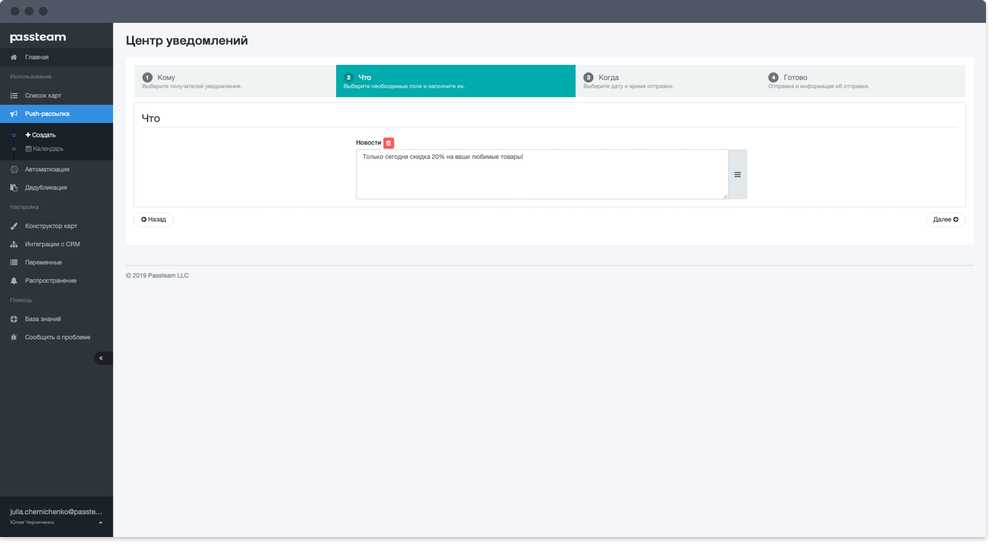
Task: Select Создать submenu item
Action: click(x=41, y=135)
